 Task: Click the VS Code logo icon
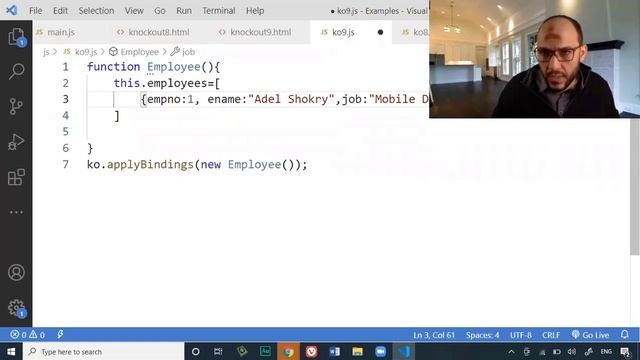tap(11, 10)
